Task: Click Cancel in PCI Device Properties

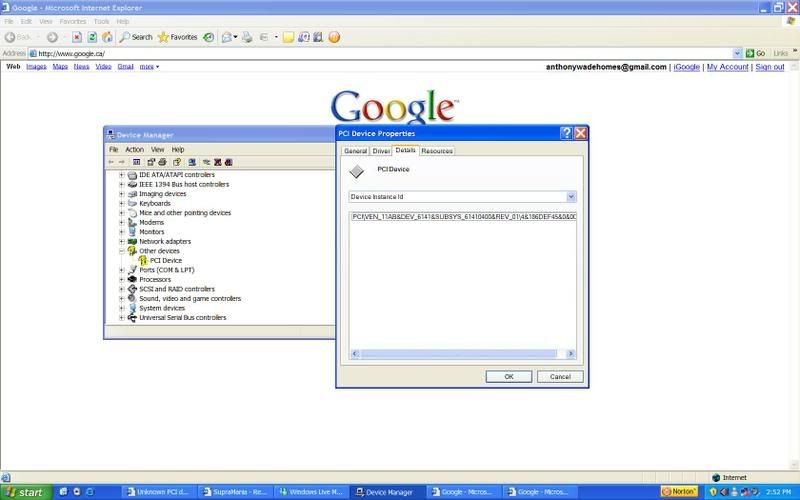Action: (x=560, y=377)
